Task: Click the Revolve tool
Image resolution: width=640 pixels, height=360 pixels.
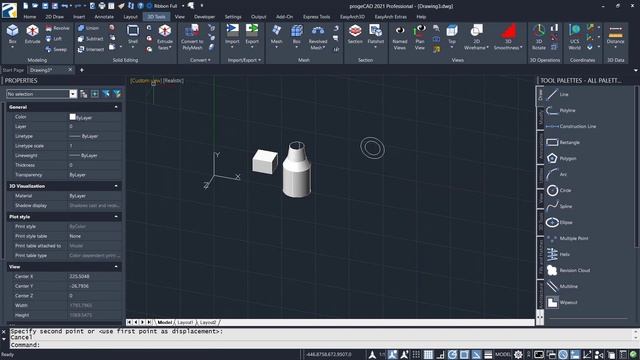Action: [x=57, y=28]
